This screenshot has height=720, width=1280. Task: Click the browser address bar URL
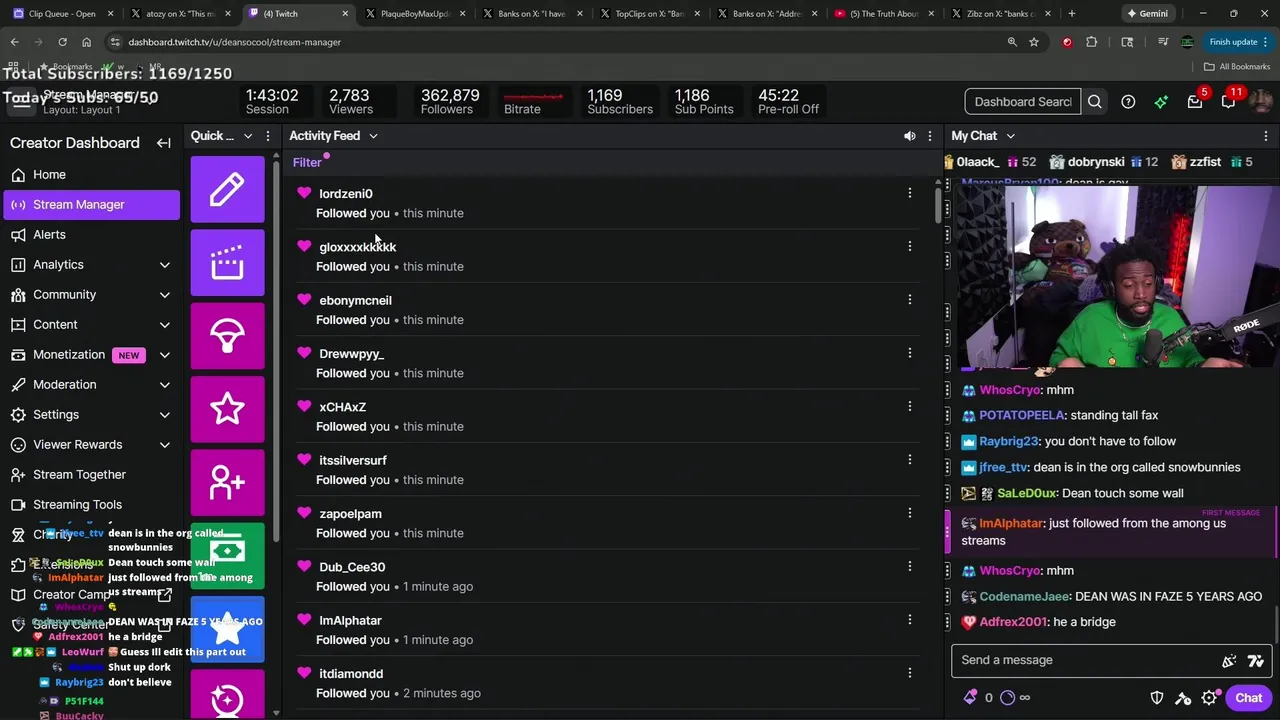235,42
